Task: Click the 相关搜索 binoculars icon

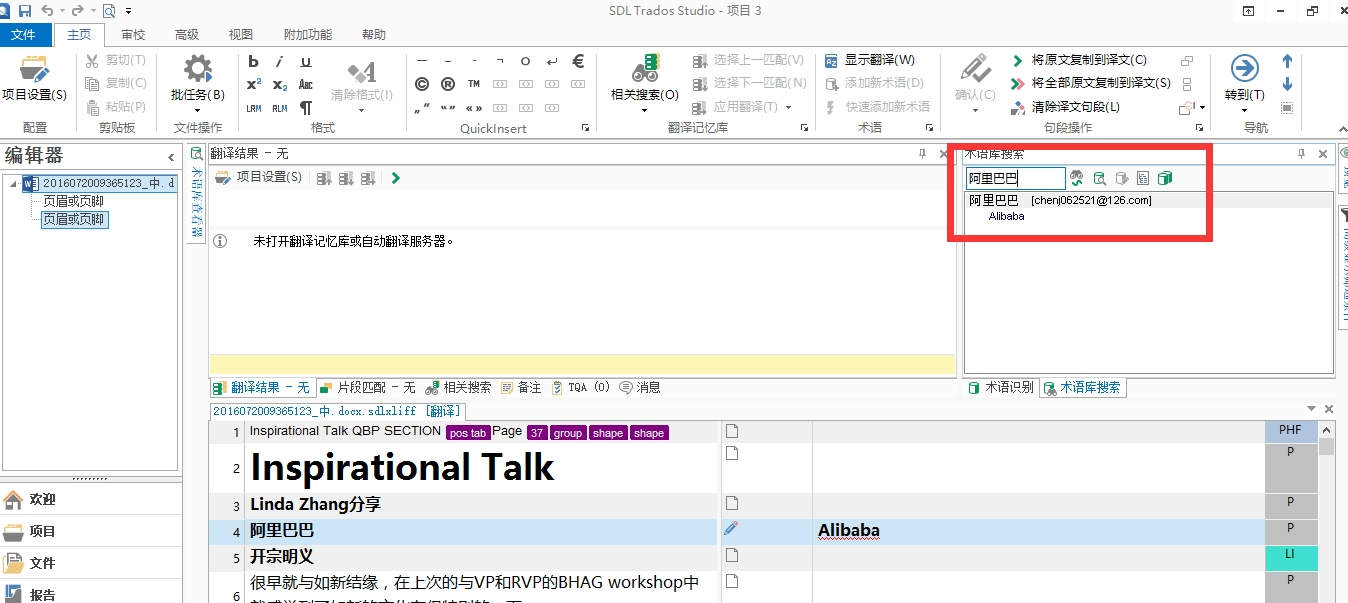Action: pyautogui.click(x=645, y=70)
